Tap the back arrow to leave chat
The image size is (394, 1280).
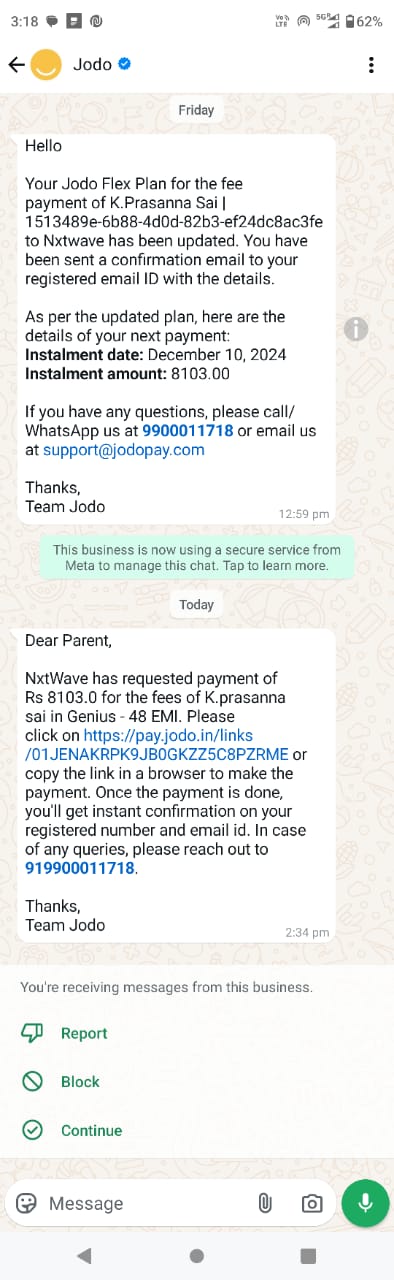15,65
